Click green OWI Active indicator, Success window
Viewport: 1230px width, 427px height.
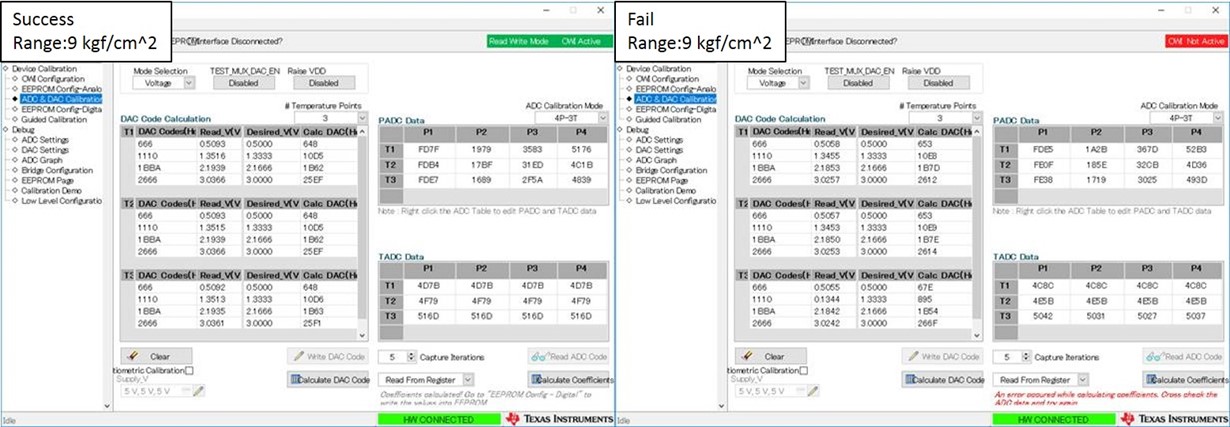[583, 41]
